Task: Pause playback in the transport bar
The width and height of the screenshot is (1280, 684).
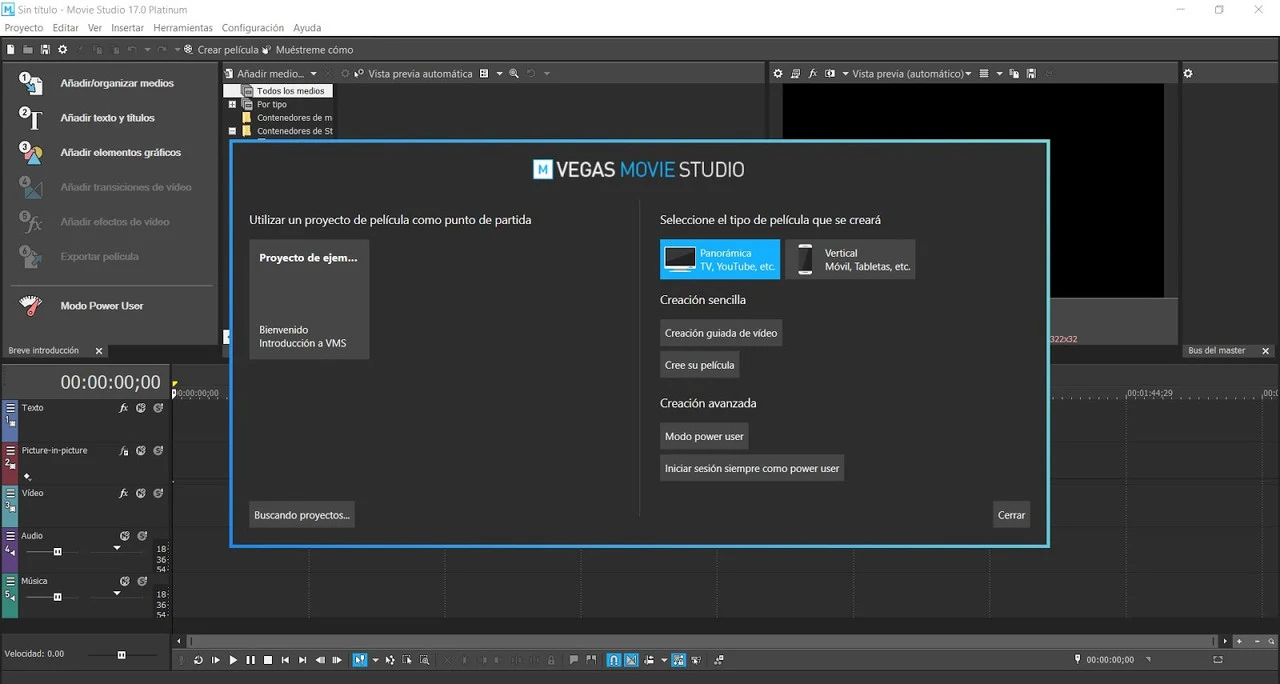Action: click(x=251, y=660)
